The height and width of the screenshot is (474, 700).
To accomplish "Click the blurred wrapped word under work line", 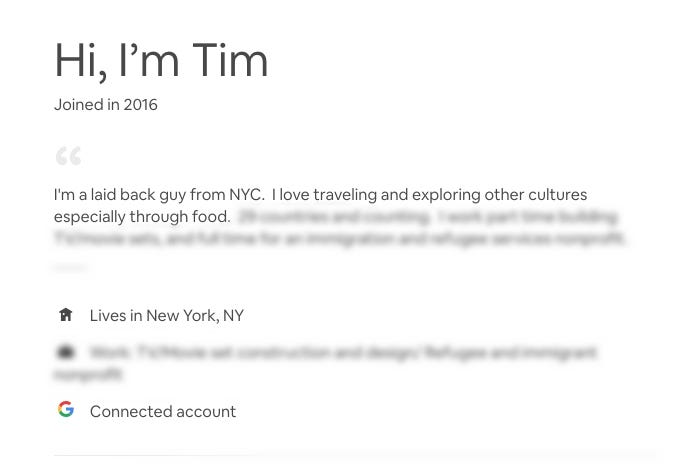I will coord(88,374).
